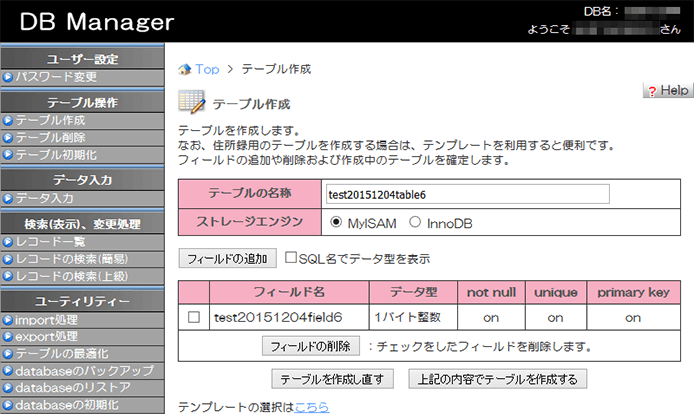Click the Help button icon
The height and width of the screenshot is (414, 694).
pyautogui.click(x=667, y=90)
